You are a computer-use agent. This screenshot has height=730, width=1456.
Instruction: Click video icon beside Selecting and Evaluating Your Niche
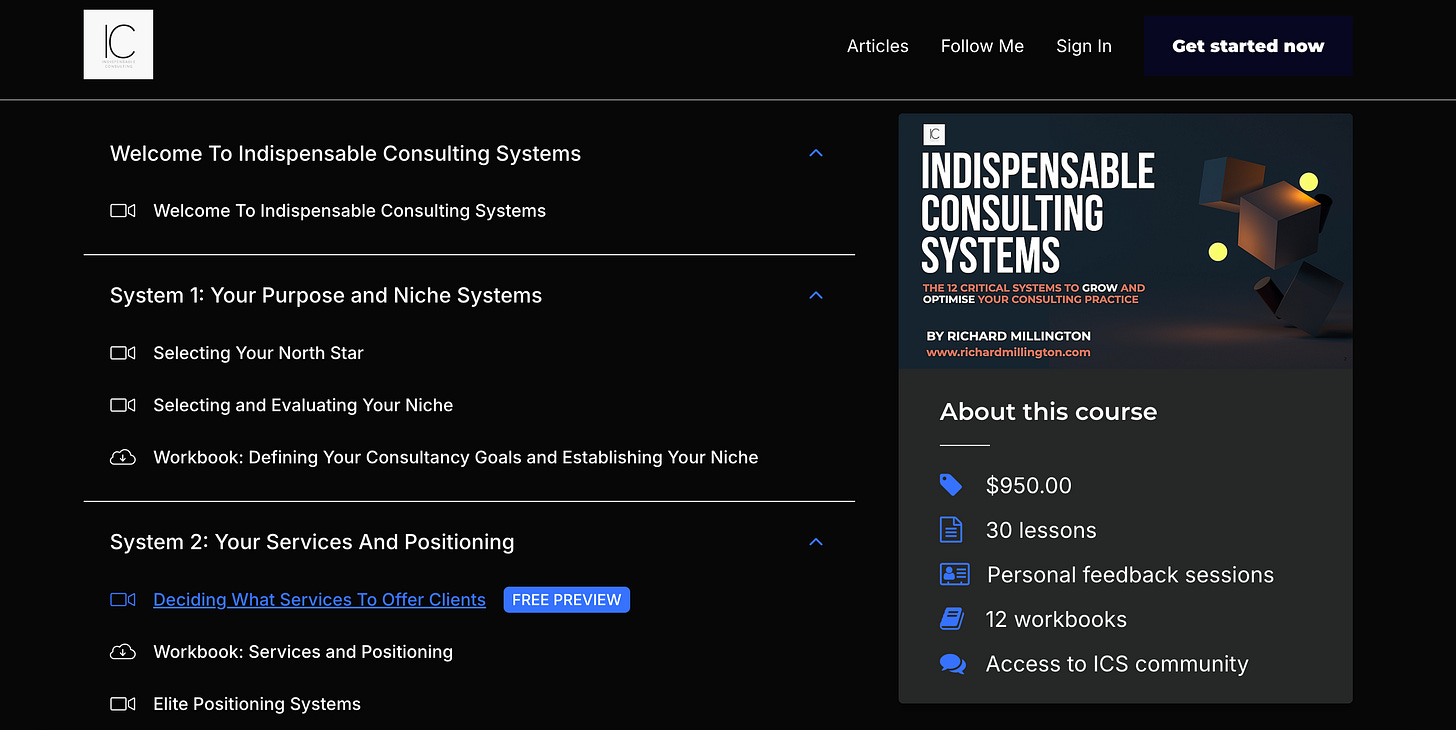(122, 405)
